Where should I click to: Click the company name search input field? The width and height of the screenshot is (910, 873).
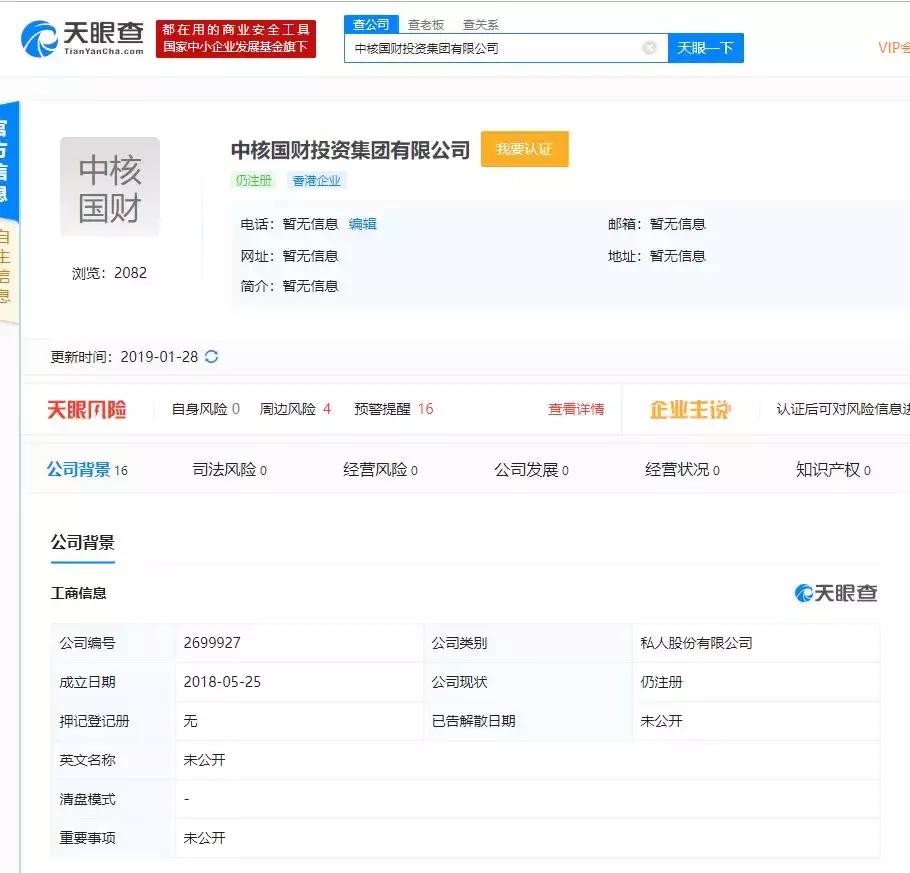pyautogui.click(x=500, y=47)
